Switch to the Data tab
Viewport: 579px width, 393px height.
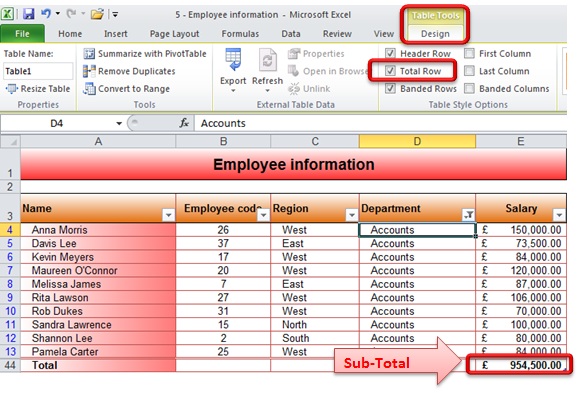(x=291, y=34)
